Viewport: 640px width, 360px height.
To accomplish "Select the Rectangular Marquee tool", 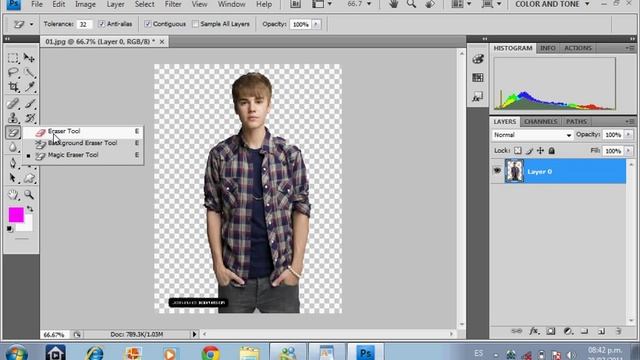I will tap(13, 58).
